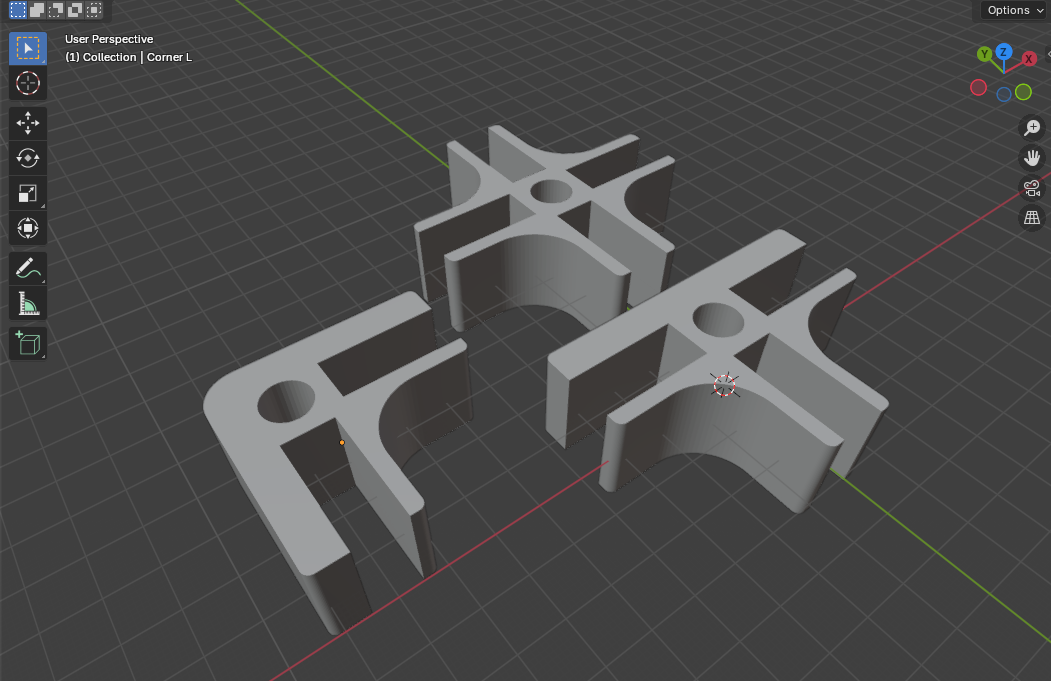
Task: Click the 'User Perspective' viewport label
Action: click(x=109, y=40)
